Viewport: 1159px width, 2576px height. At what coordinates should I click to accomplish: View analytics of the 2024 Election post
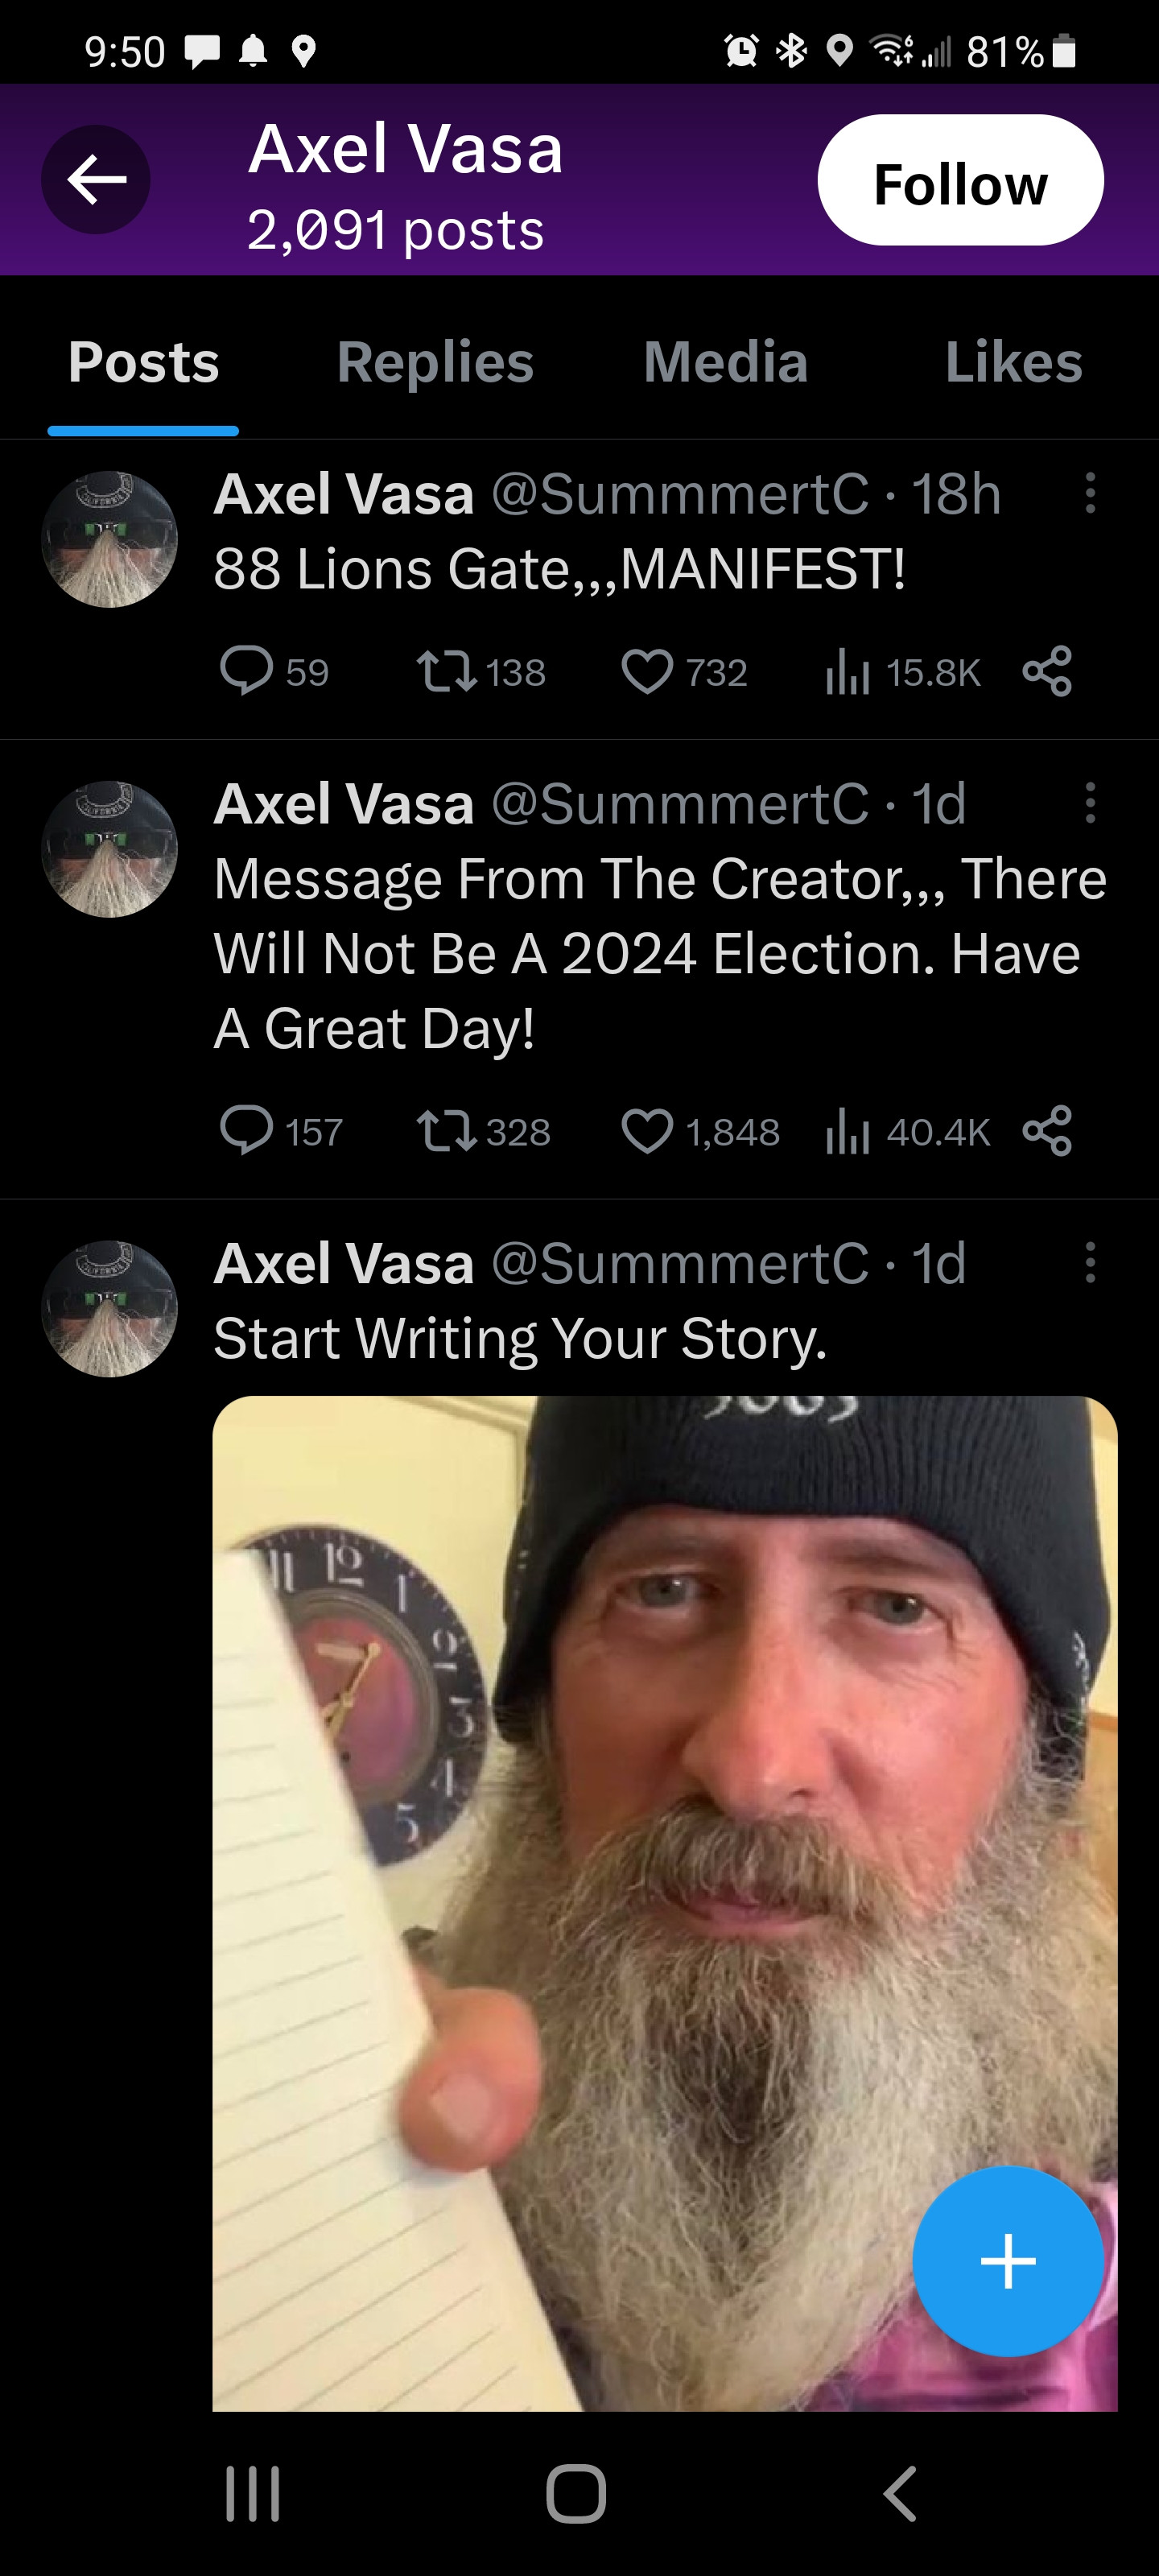[x=848, y=1133]
